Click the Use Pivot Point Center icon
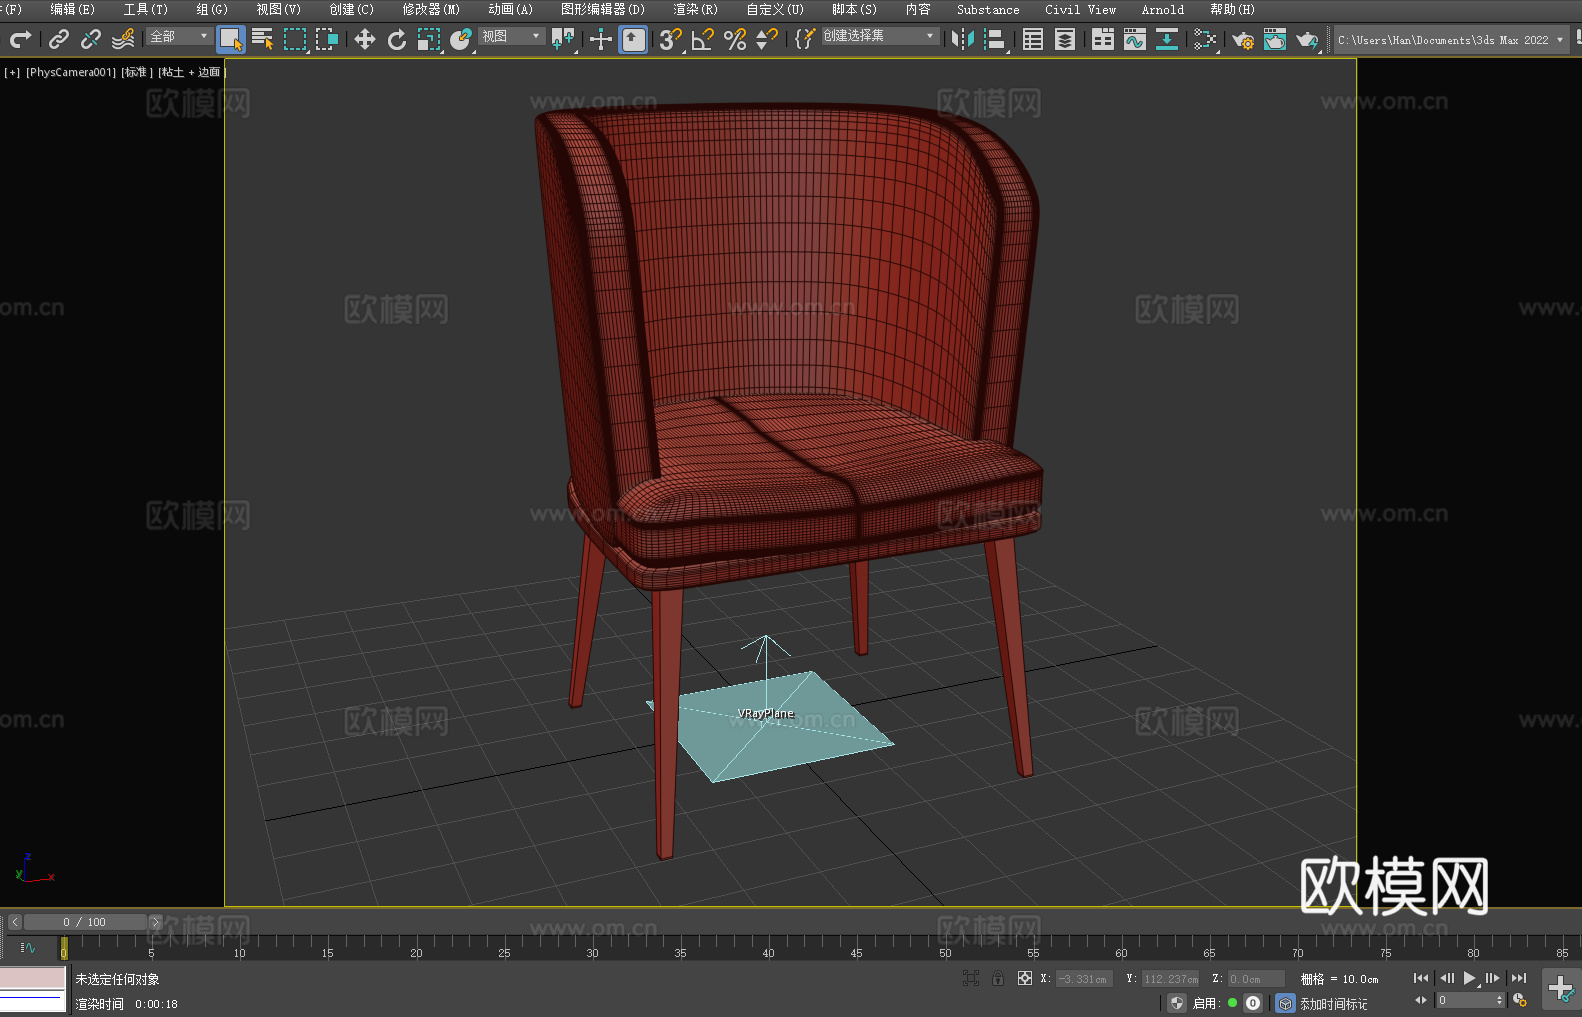 (x=563, y=39)
